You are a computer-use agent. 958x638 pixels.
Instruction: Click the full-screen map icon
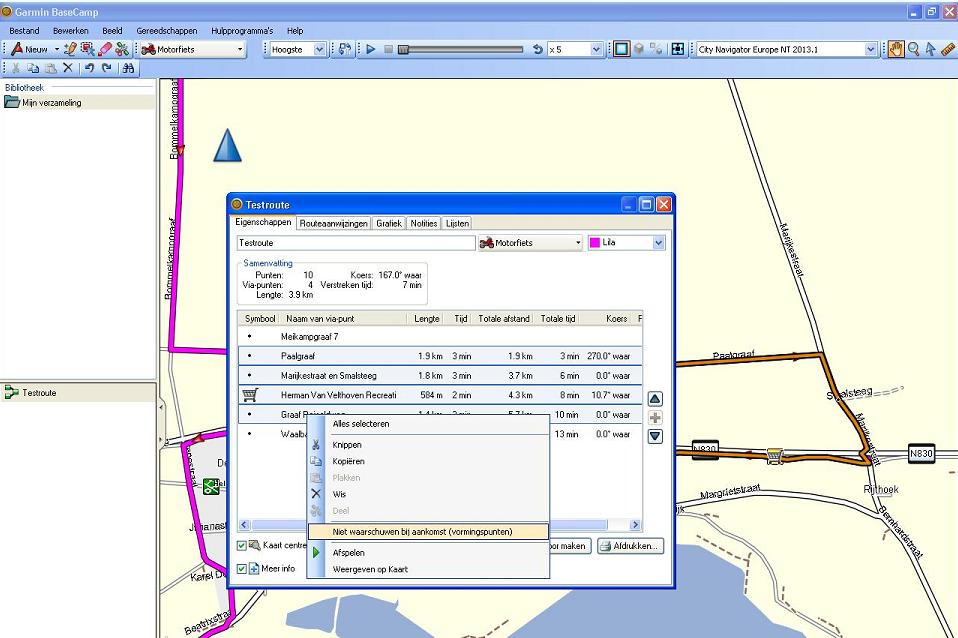click(x=678, y=50)
